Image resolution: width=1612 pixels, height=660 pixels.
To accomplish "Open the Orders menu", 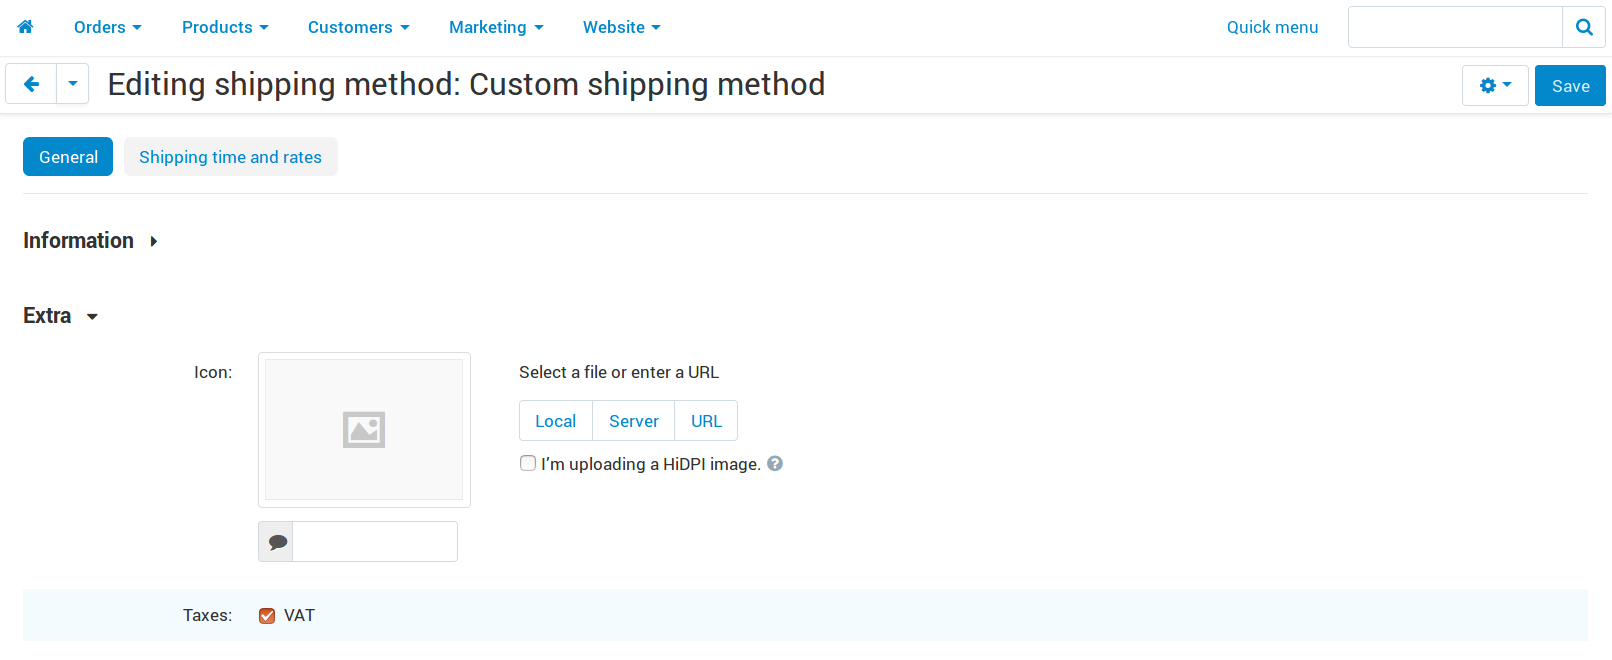I will point(108,27).
